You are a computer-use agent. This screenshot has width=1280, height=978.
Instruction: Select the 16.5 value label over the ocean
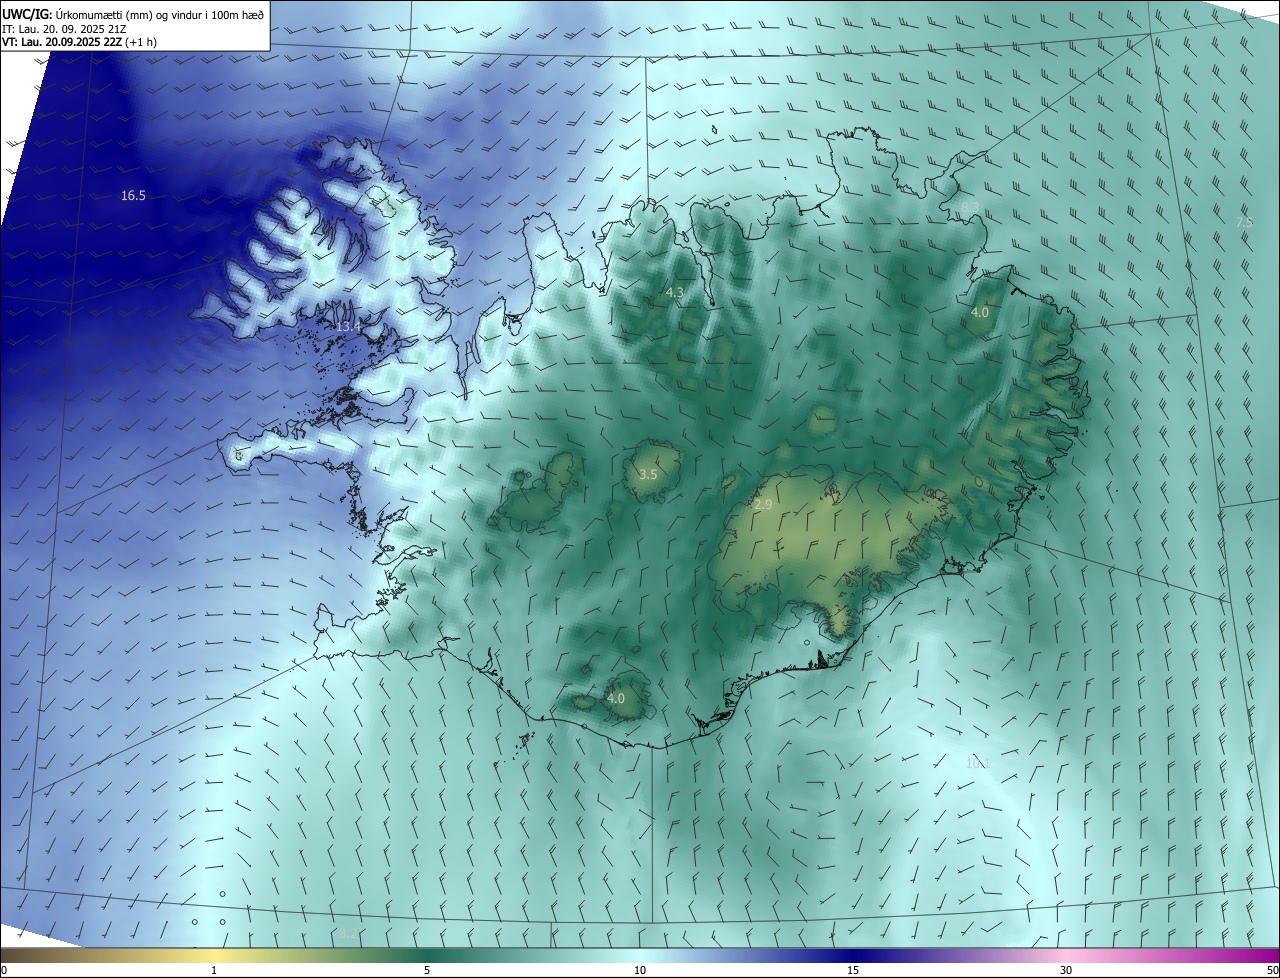click(x=133, y=196)
